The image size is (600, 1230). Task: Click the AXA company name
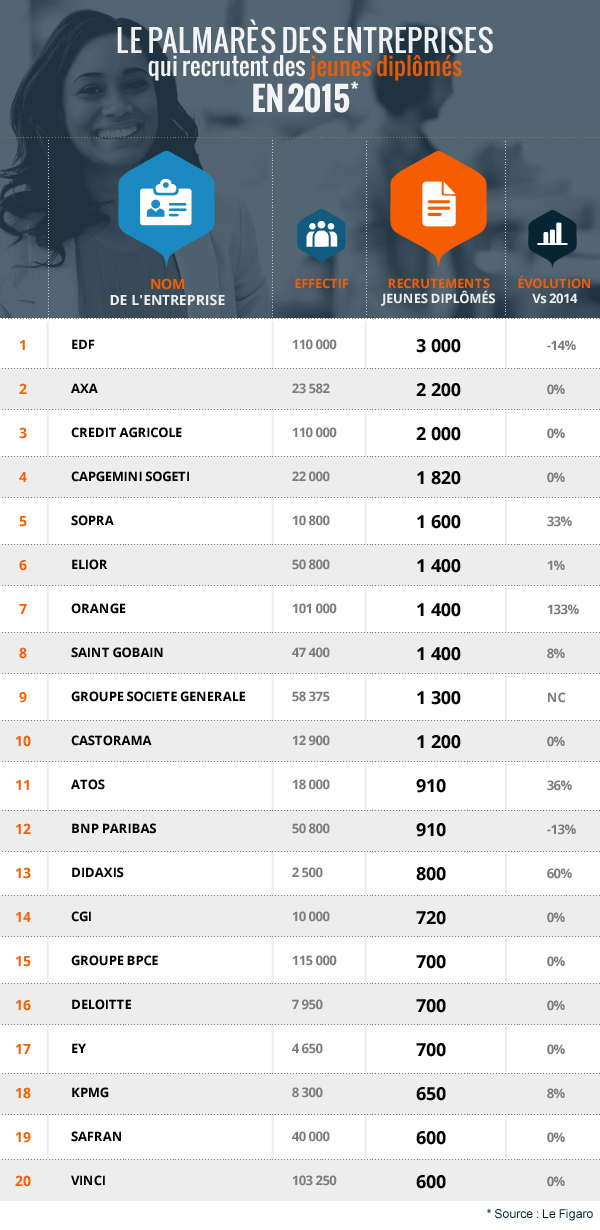83,389
